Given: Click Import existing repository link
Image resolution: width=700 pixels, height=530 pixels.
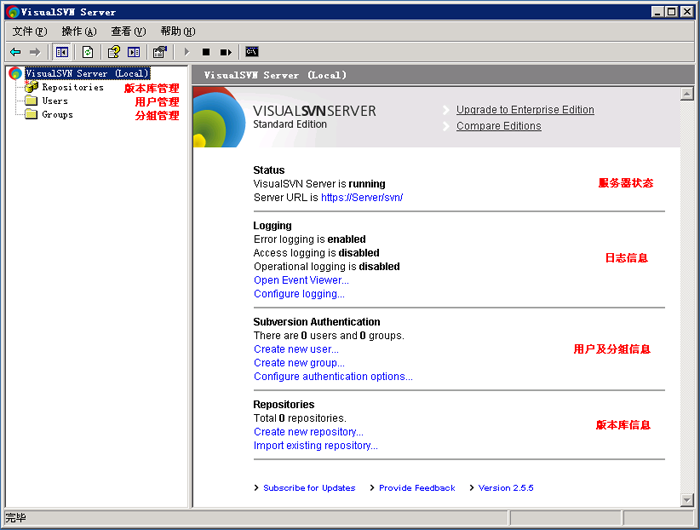Looking at the screenshot, I should point(316,446).
